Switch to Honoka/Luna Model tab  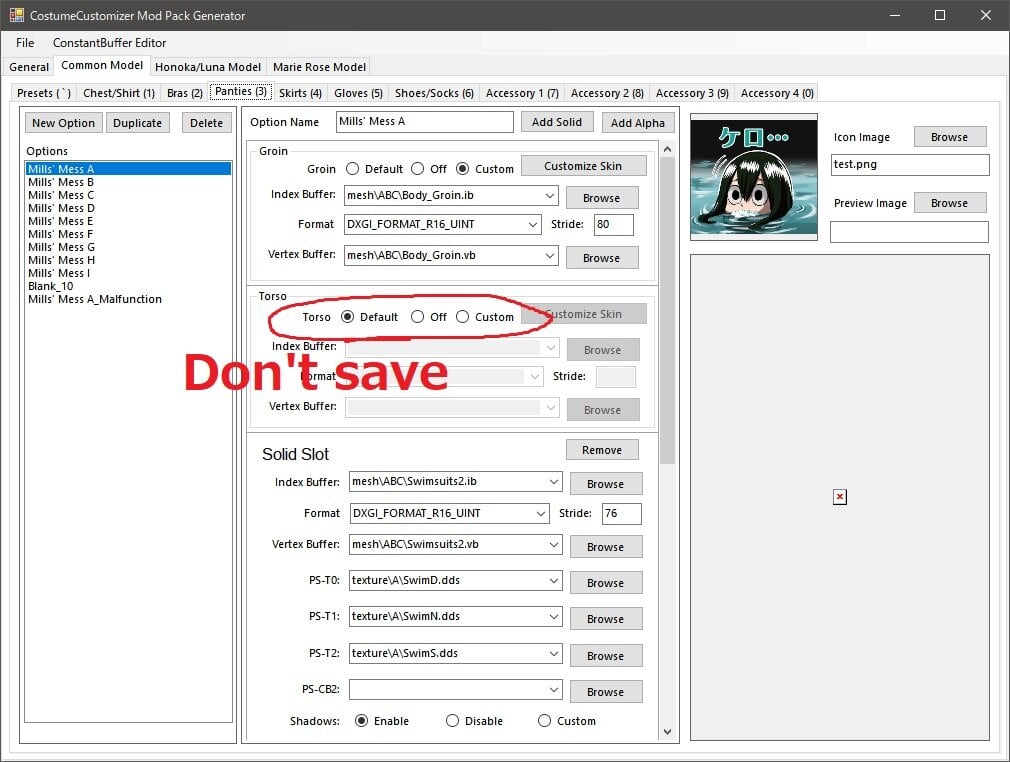tap(208, 67)
